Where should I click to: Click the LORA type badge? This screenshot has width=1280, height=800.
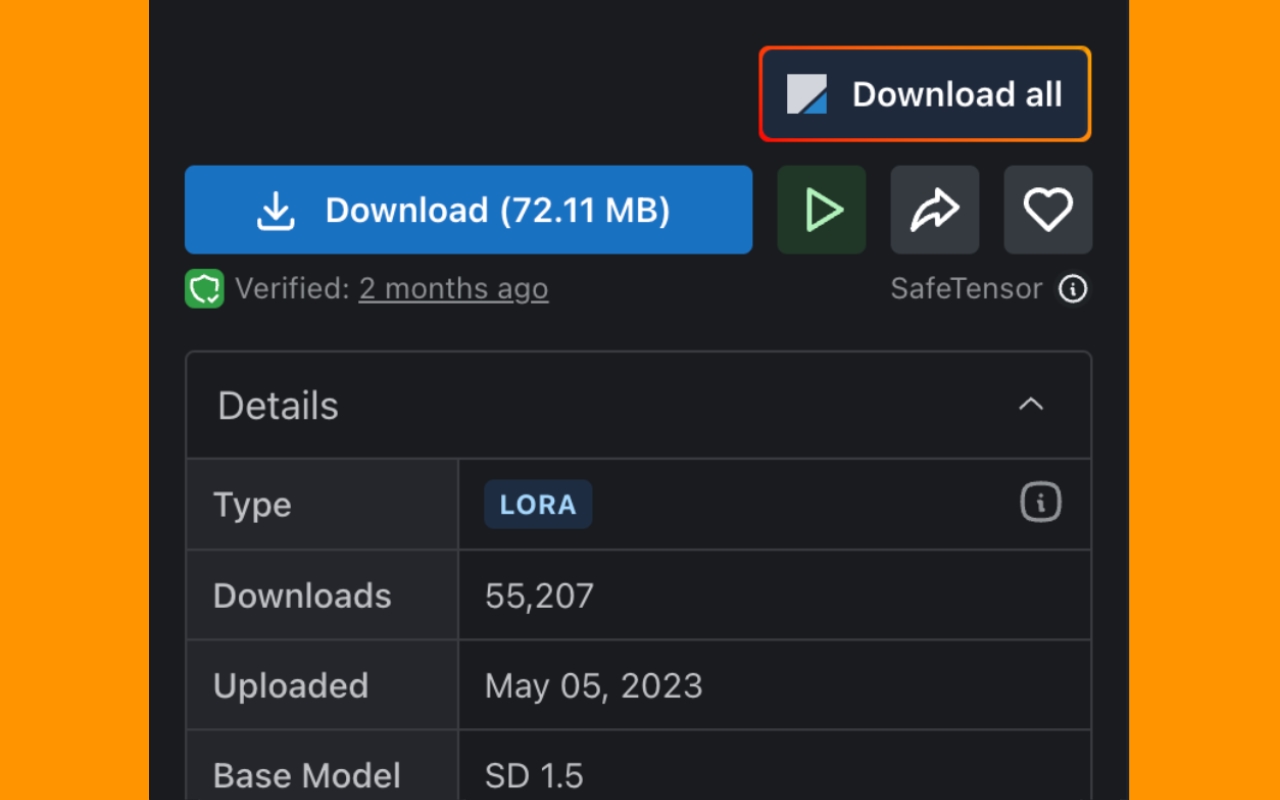(x=538, y=504)
